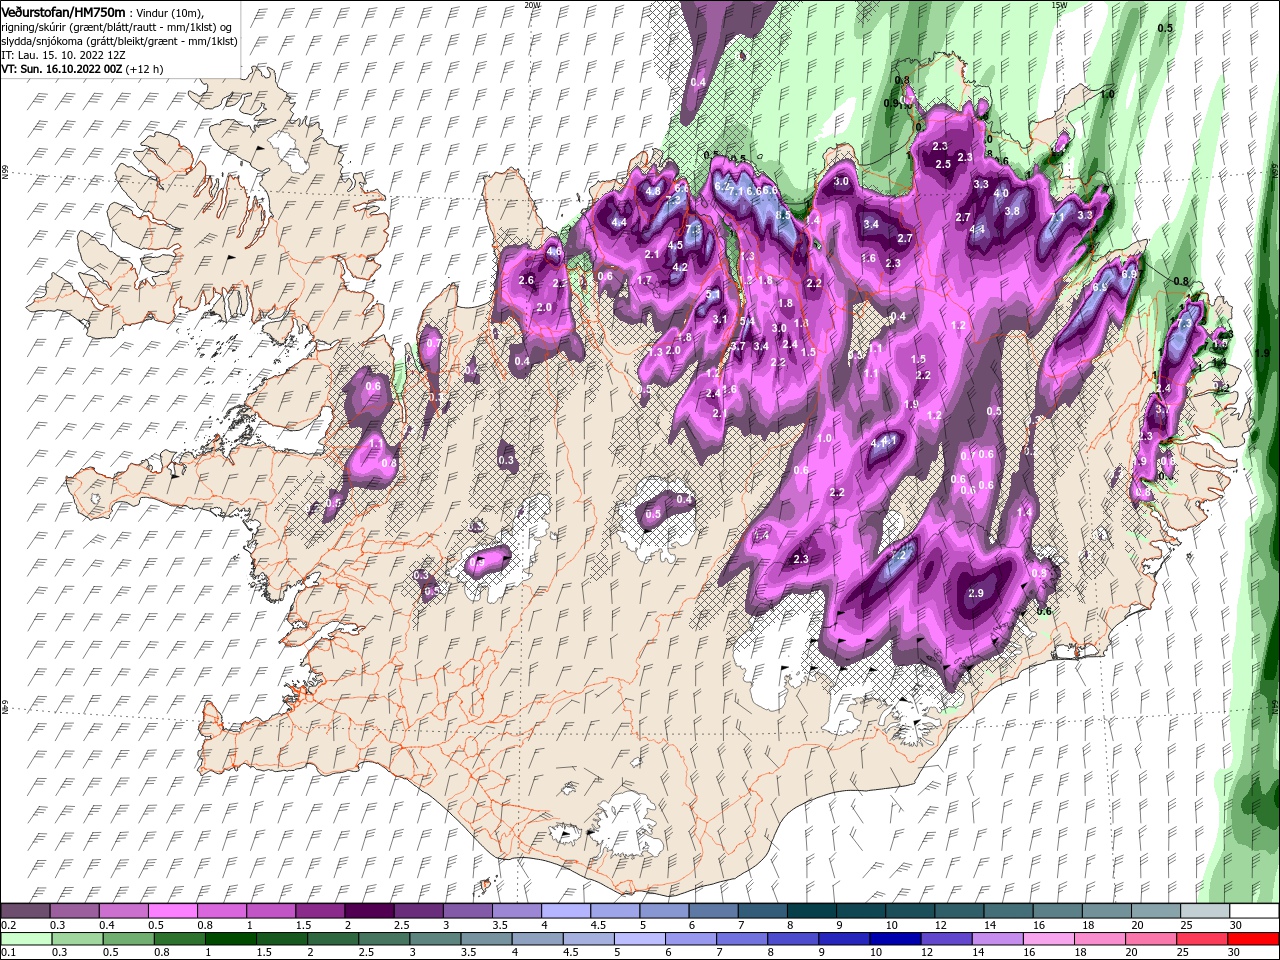Click the 4.5 snowfall value on the map

[675, 245]
